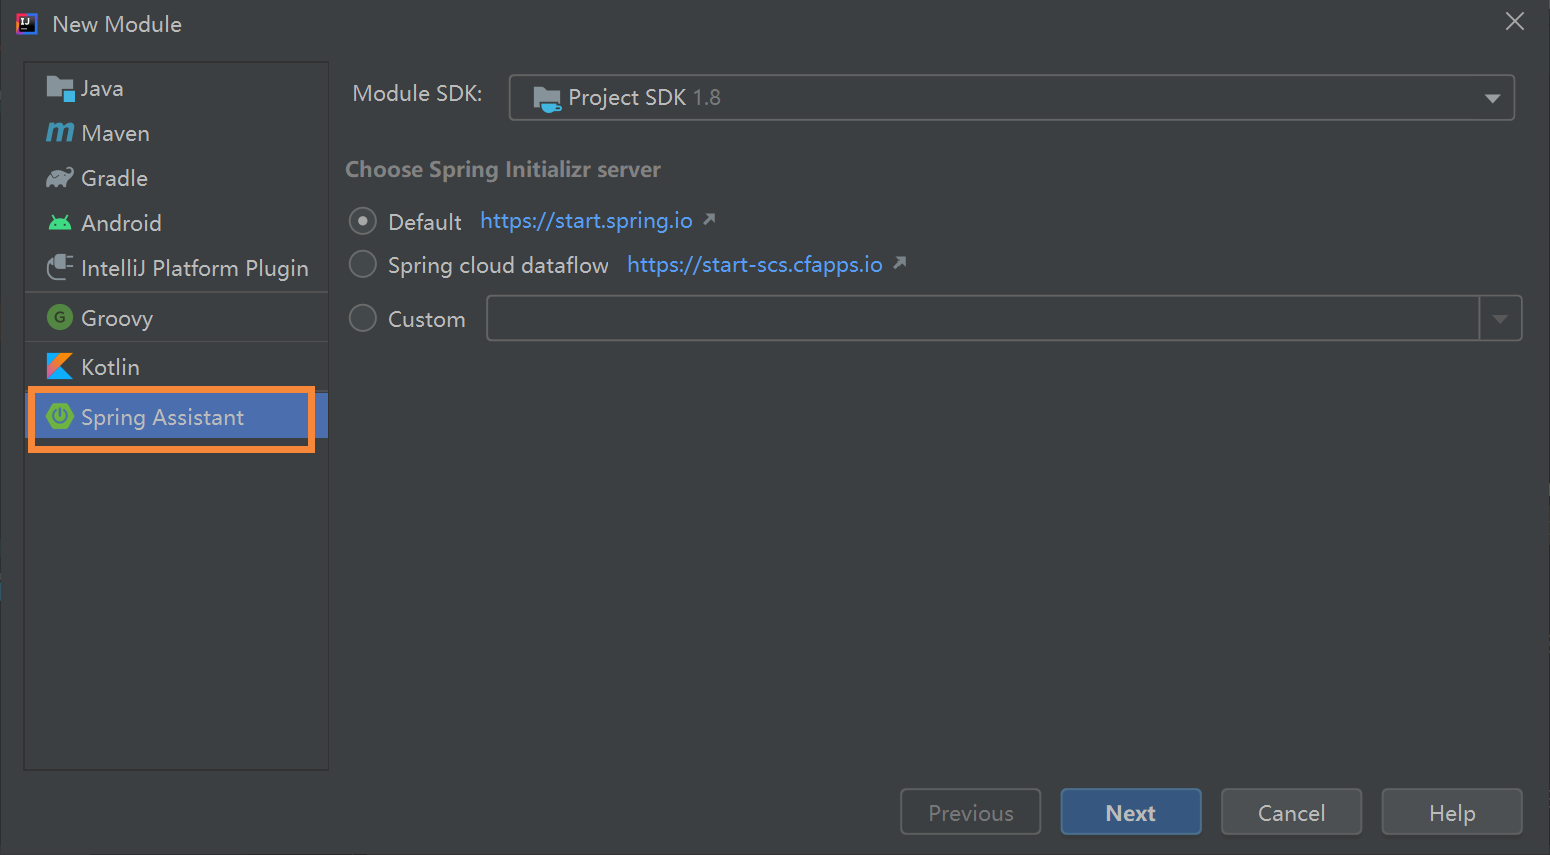Viewport: 1550px width, 855px height.
Task: Click the IntelliJ Platform Plugin icon
Action: click(x=60, y=267)
